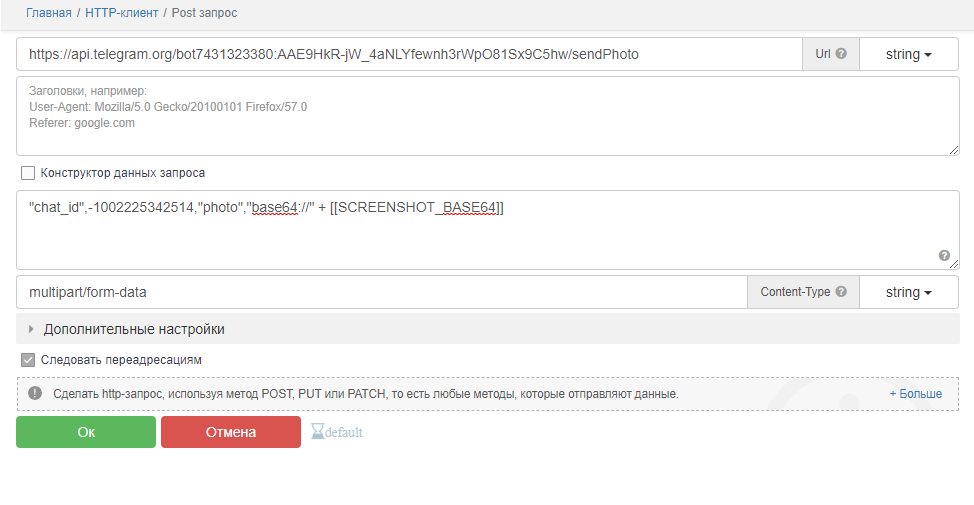Uncheck Следовать переадресациям checkbox

pos(28,360)
